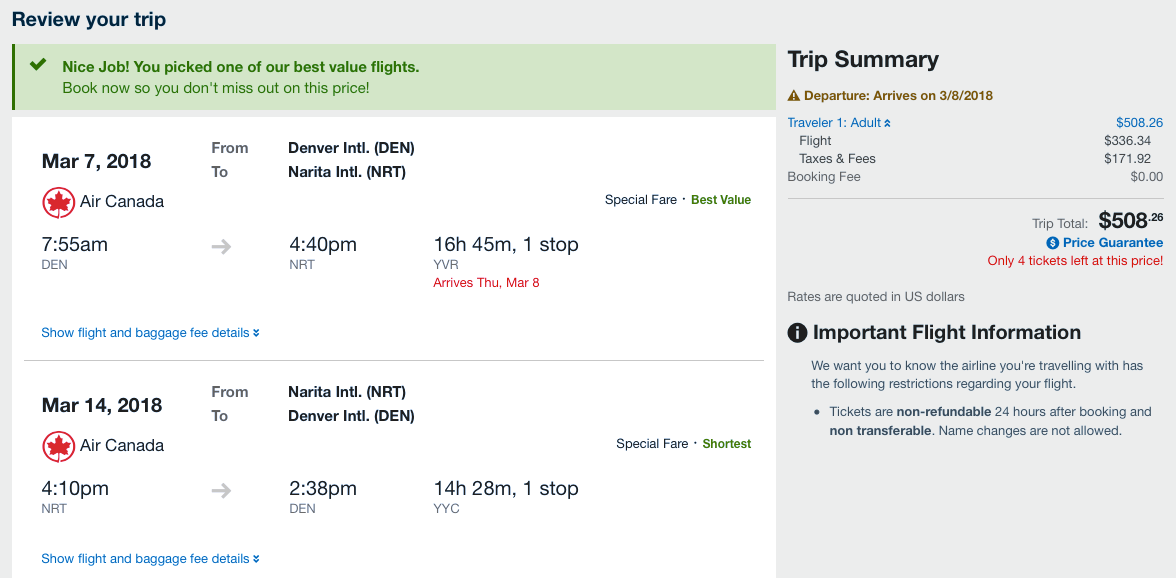Click the Air Canada logo on departure flight
Image resolution: width=1176 pixels, height=578 pixels.
[x=59, y=202]
